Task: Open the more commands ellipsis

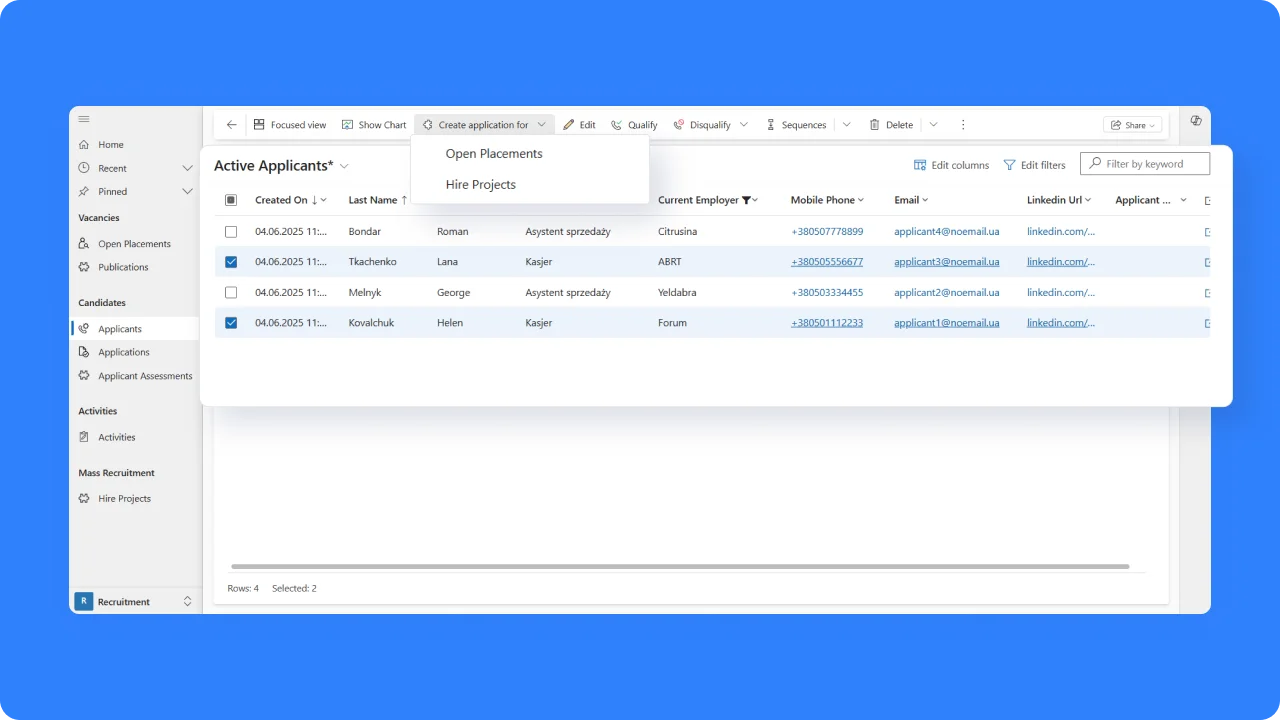Action: (963, 125)
